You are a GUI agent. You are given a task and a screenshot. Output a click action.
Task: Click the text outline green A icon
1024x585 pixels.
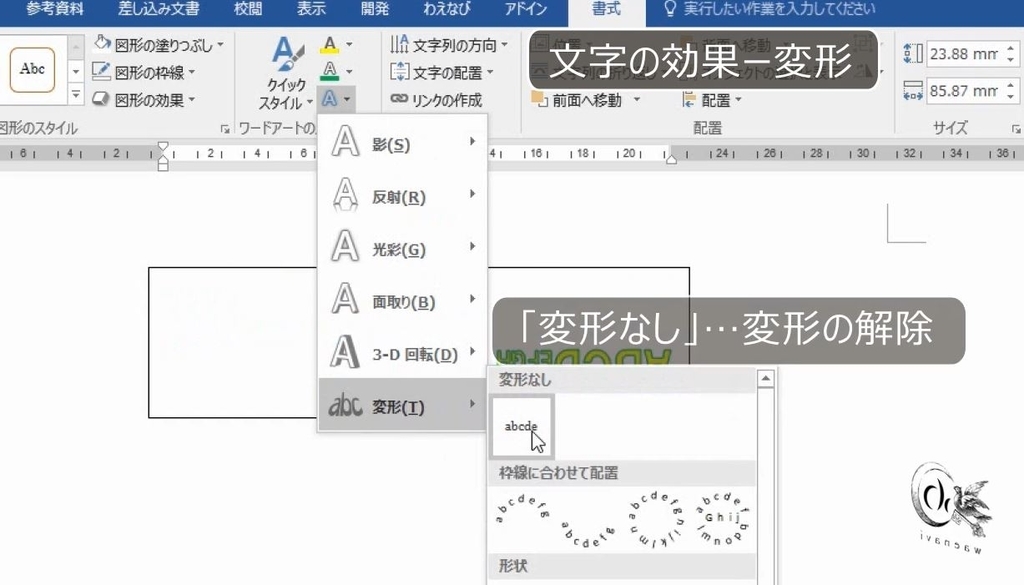pyautogui.click(x=330, y=71)
